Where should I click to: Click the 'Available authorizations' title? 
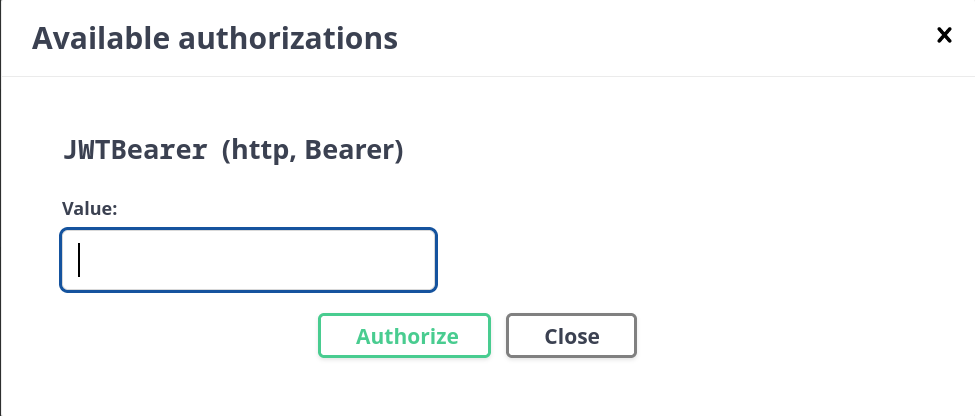[215, 39]
